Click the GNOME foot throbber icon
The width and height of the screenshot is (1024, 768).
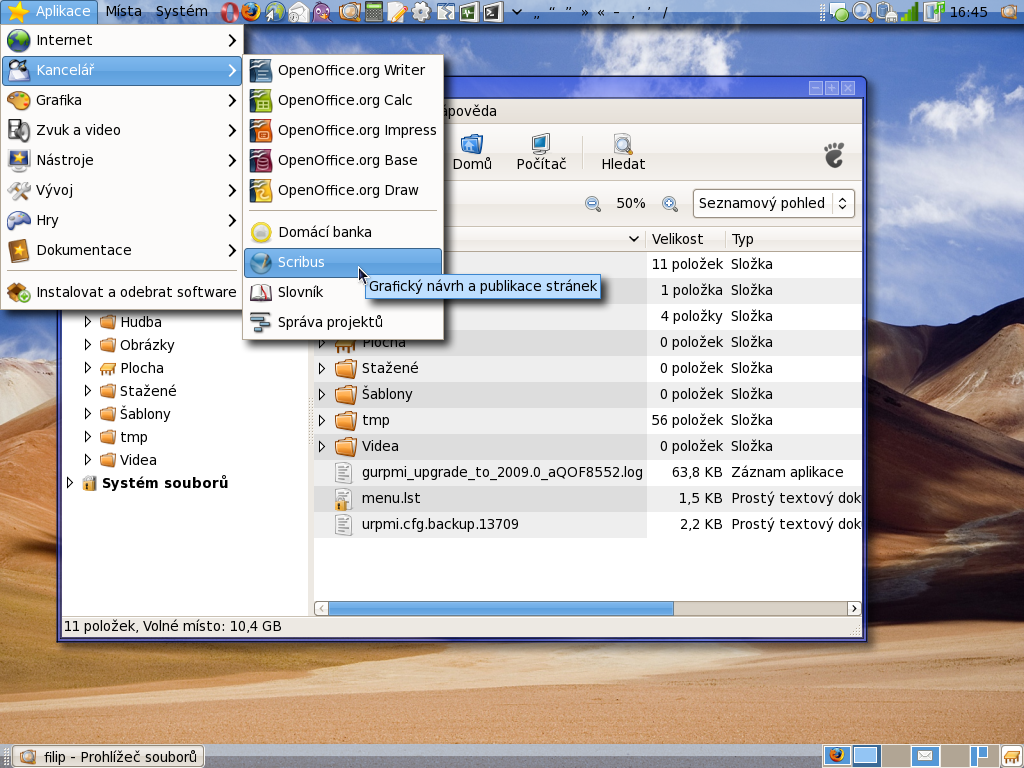point(834,155)
